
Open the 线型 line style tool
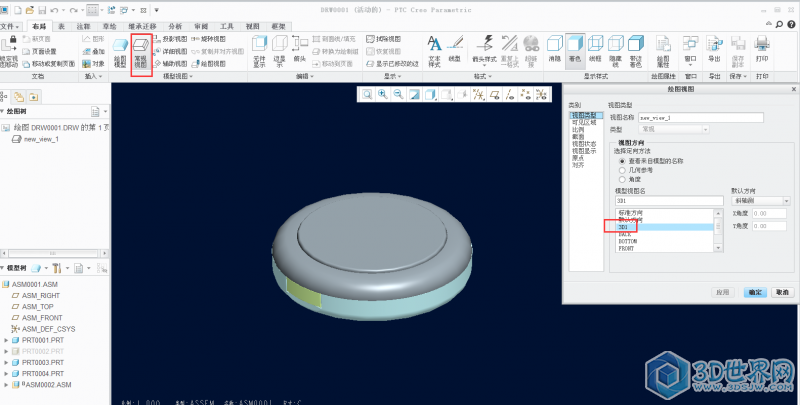tap(454, 50)
